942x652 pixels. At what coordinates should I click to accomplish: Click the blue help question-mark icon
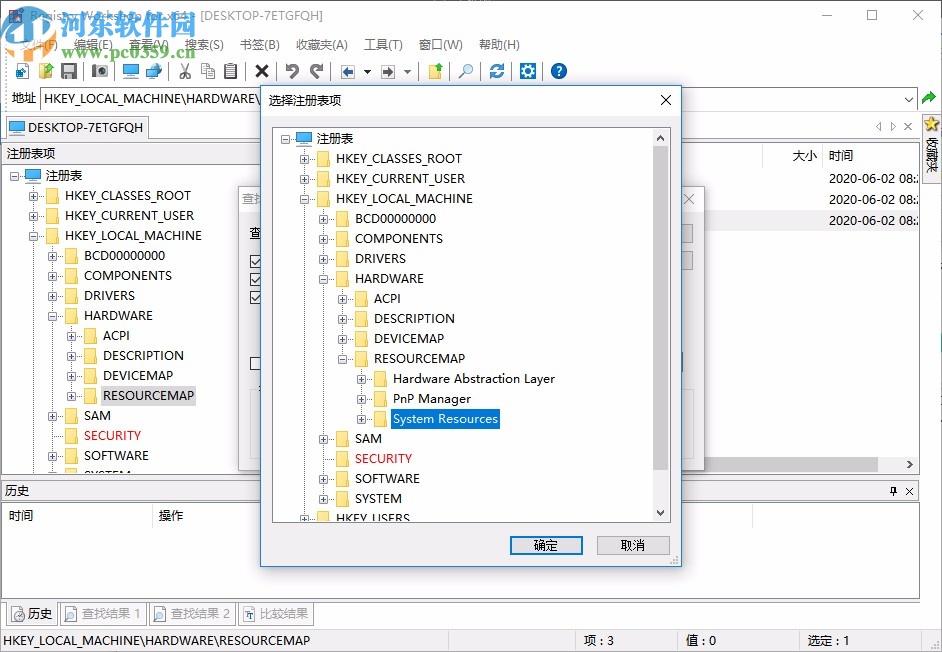pyautogui.click(x=559, y=72)
